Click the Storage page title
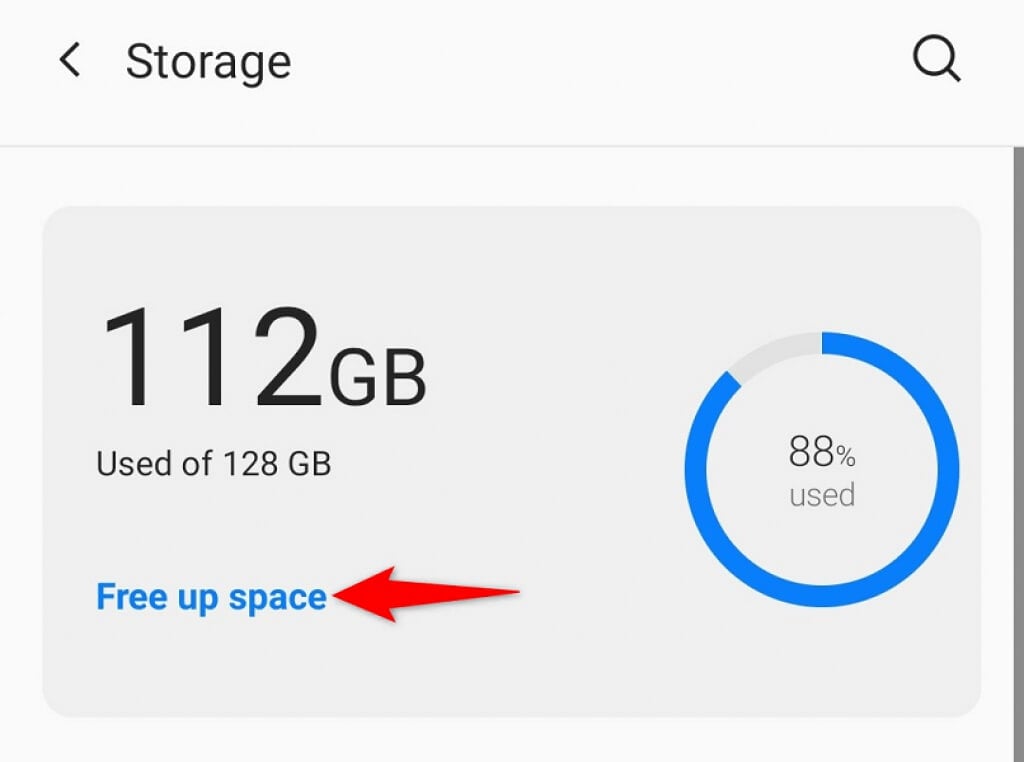 (x=208, y=62)
